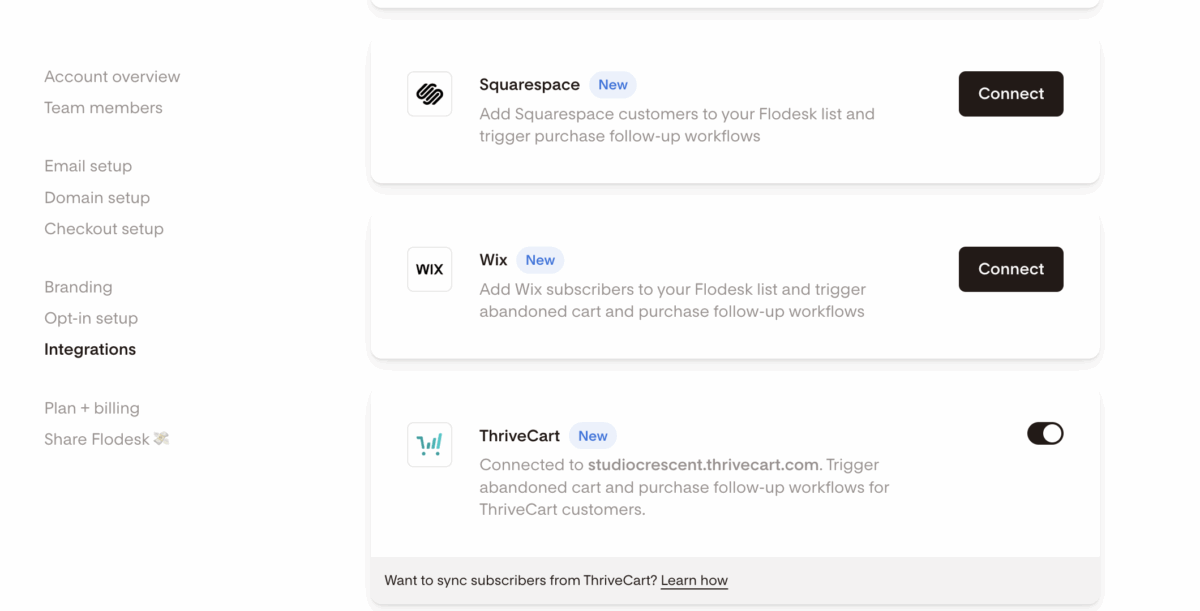The height and width of the screenshot is (611, 1200).
Task: Navigate to Email setup
Action: point(88,166)
